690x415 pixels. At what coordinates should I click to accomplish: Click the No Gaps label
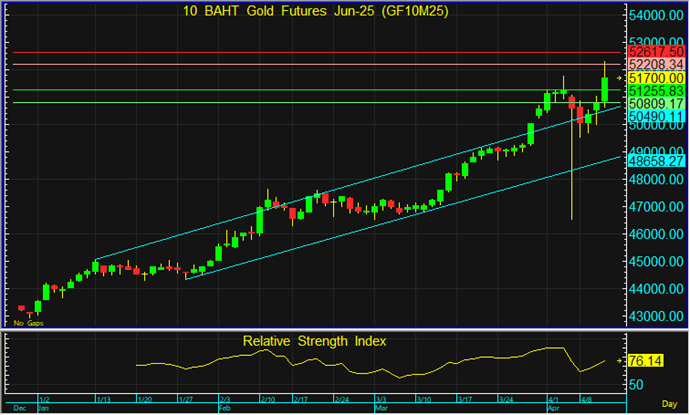(x=27, y=323)
